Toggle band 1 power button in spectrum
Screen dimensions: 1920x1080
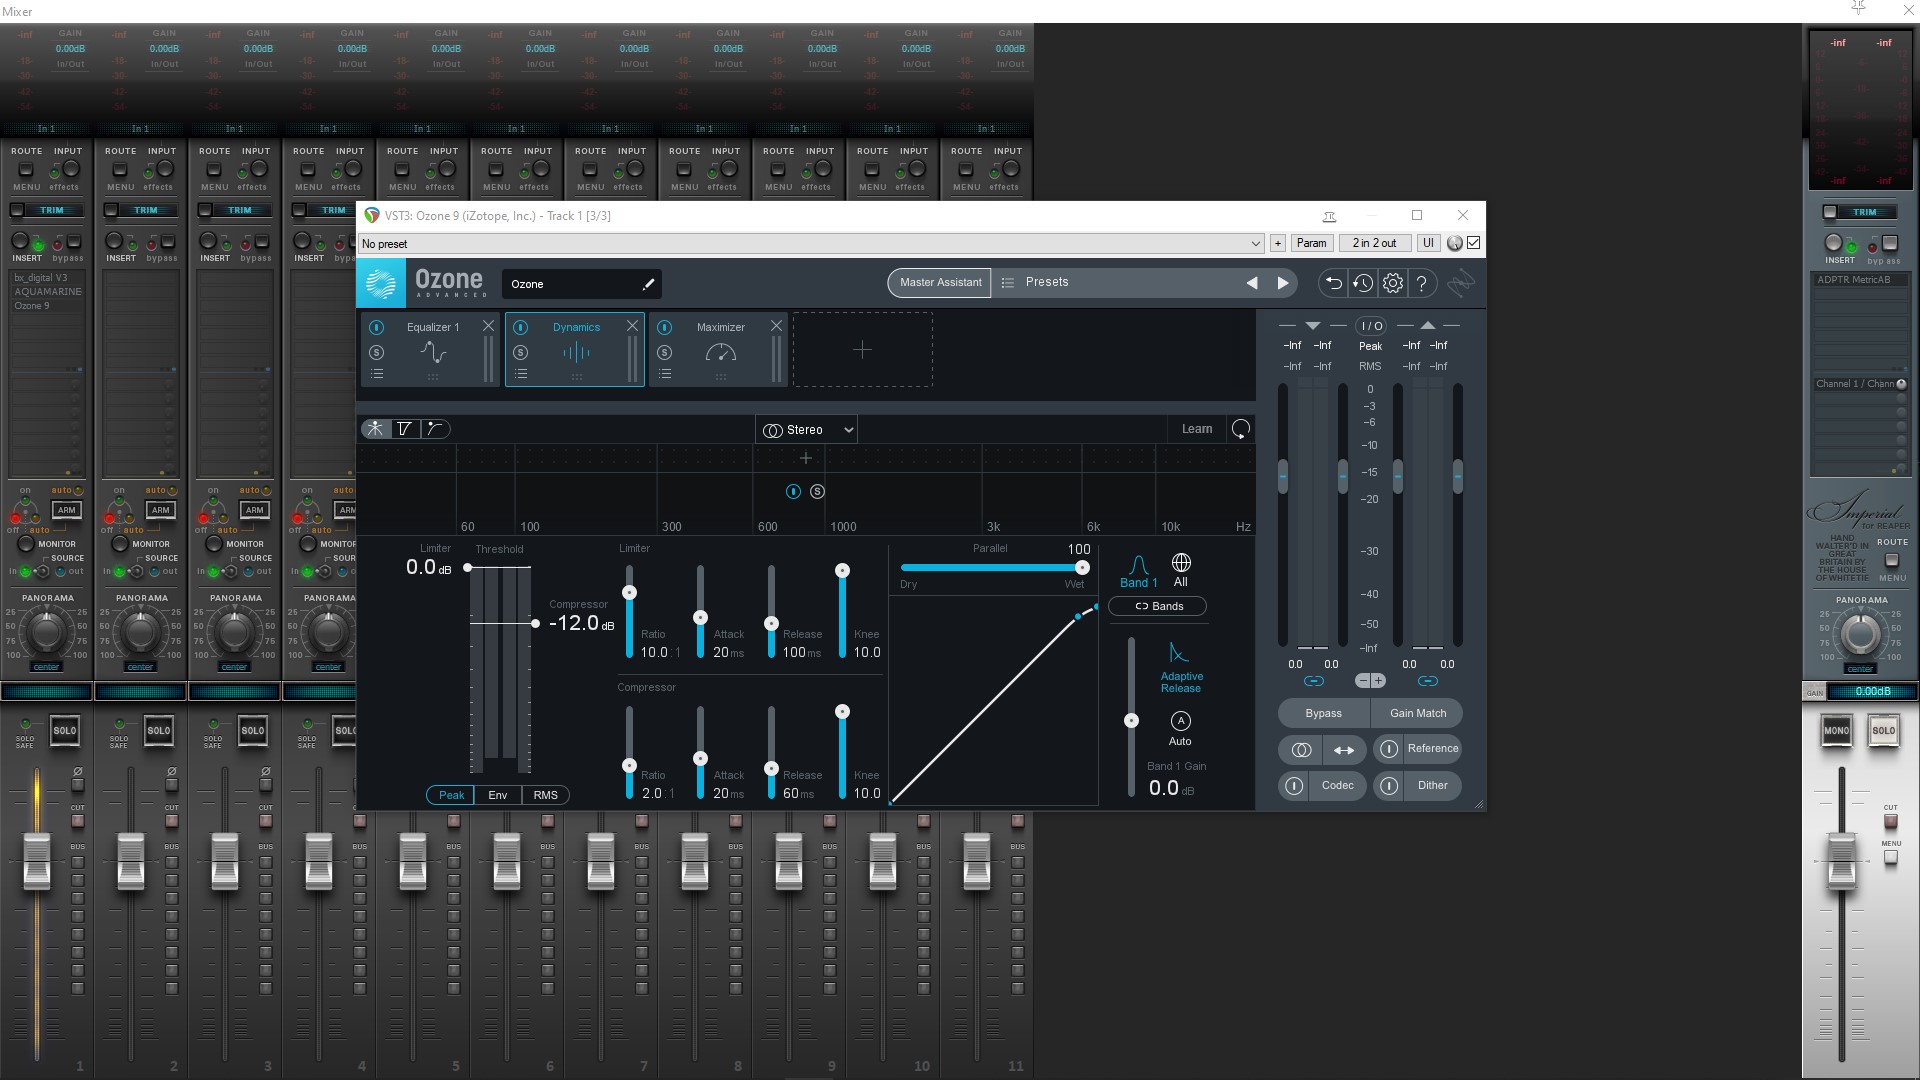tap(793, 491)
